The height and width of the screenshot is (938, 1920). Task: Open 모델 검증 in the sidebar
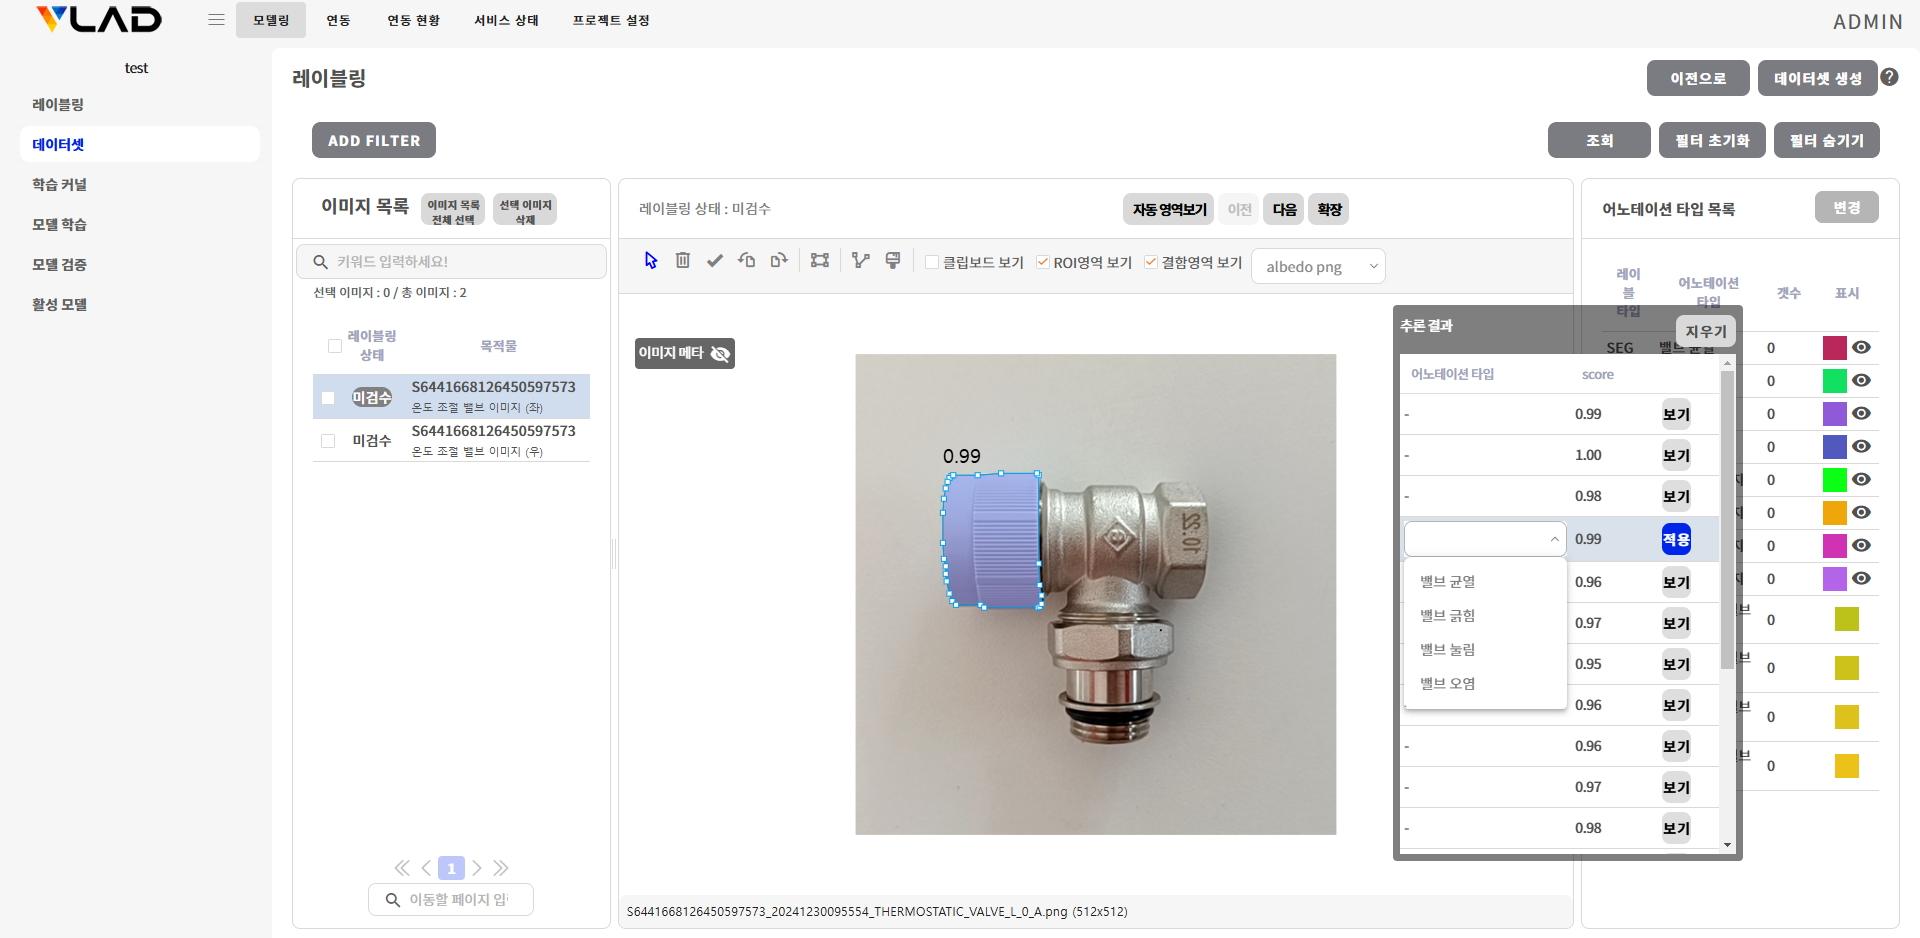[x=139, y=264]
